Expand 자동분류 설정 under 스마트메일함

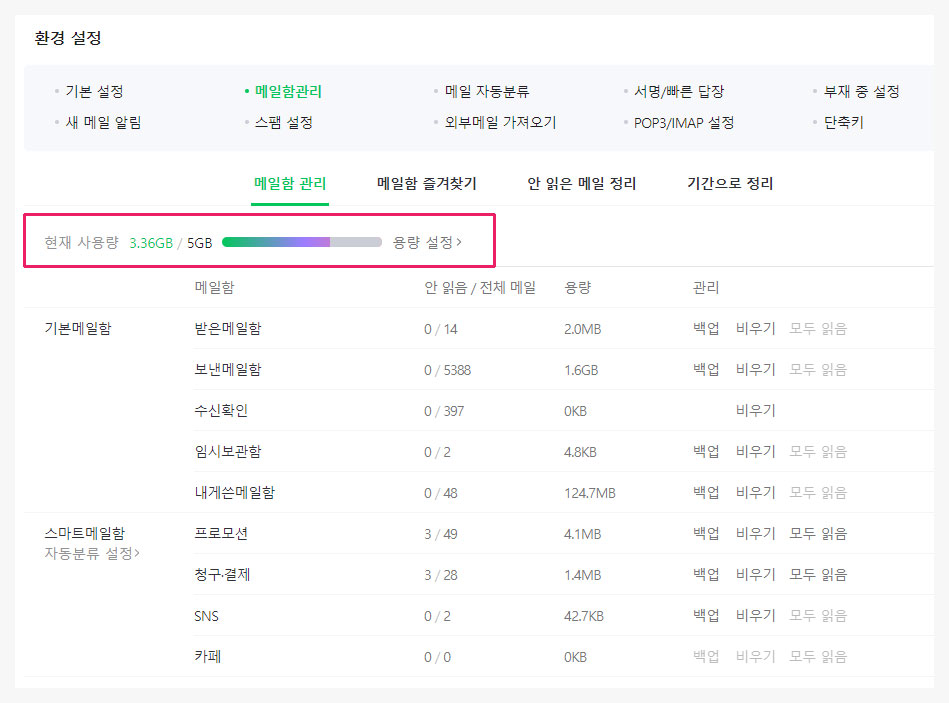(92, 553)
